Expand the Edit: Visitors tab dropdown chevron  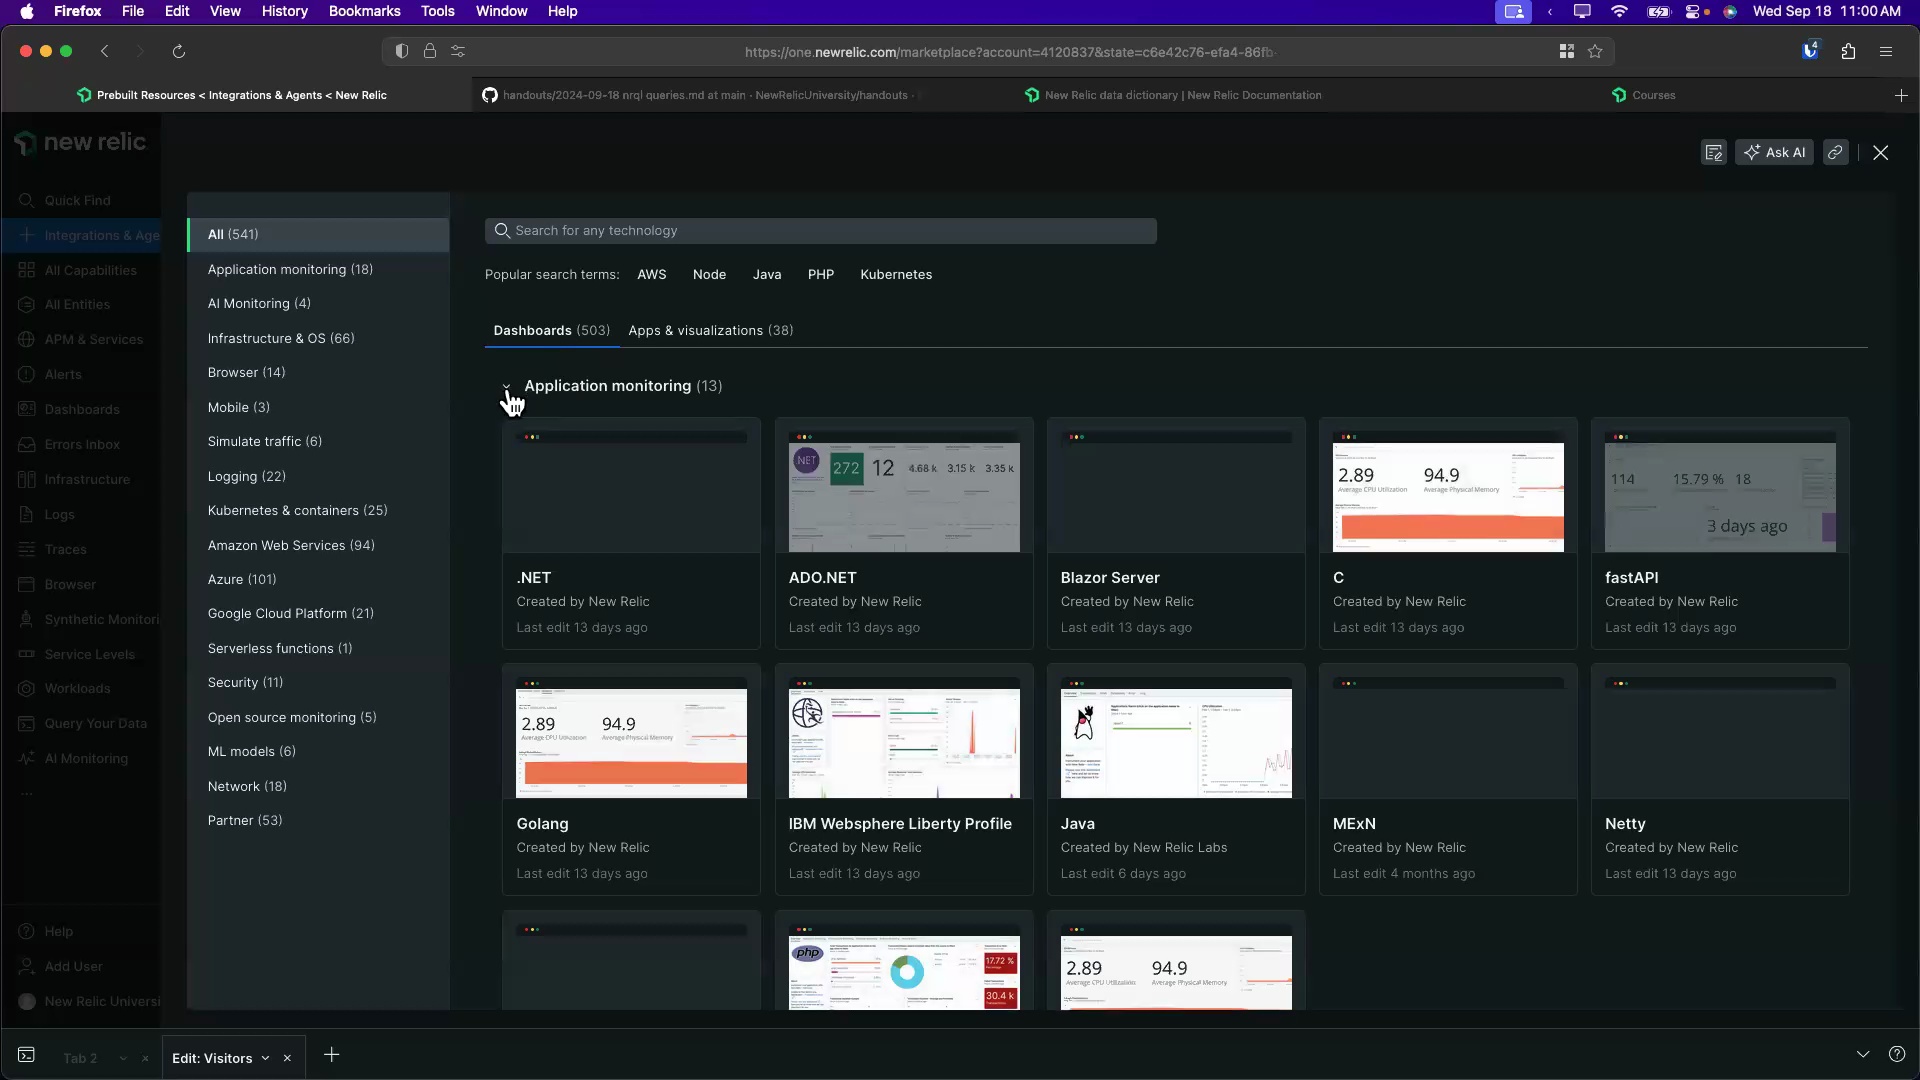click(x=265, y=1059)
